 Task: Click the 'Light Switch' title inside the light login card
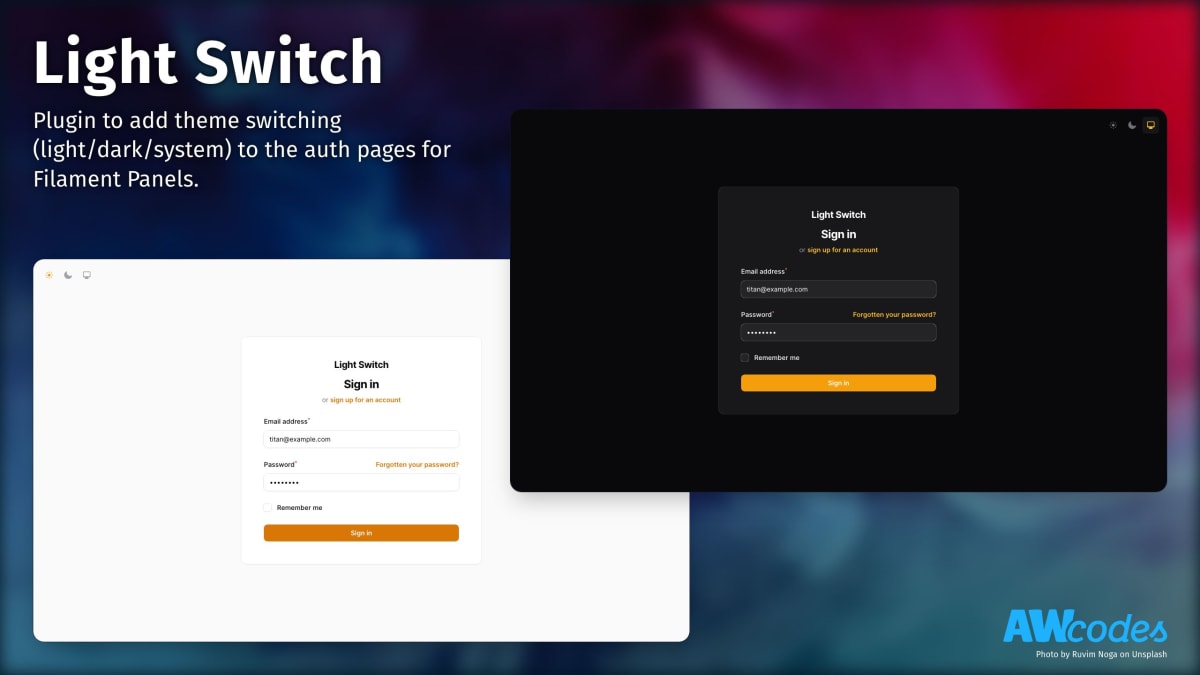click(361, 365)
